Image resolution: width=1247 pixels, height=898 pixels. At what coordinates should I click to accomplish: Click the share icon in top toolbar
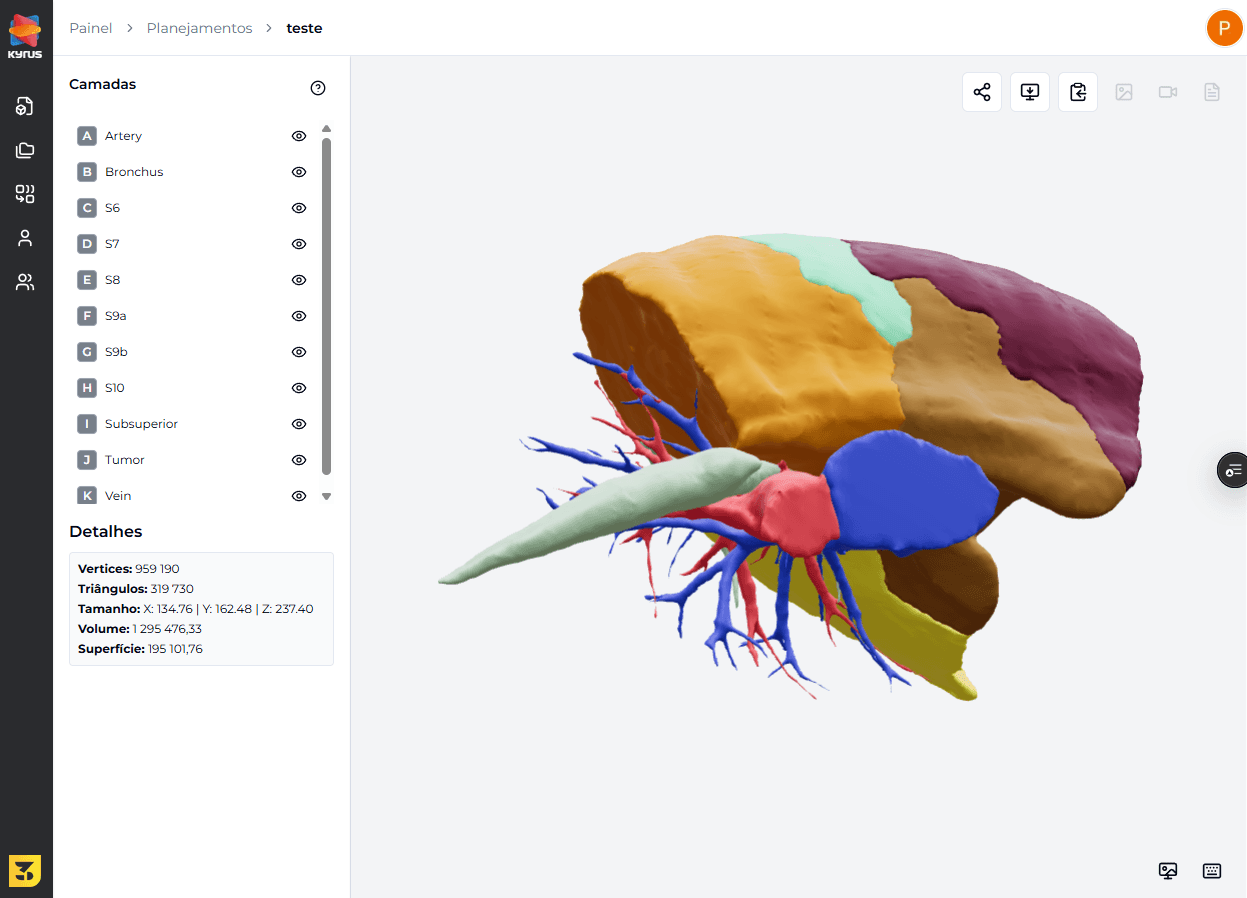pyautogui.click(x=981, y=92)
